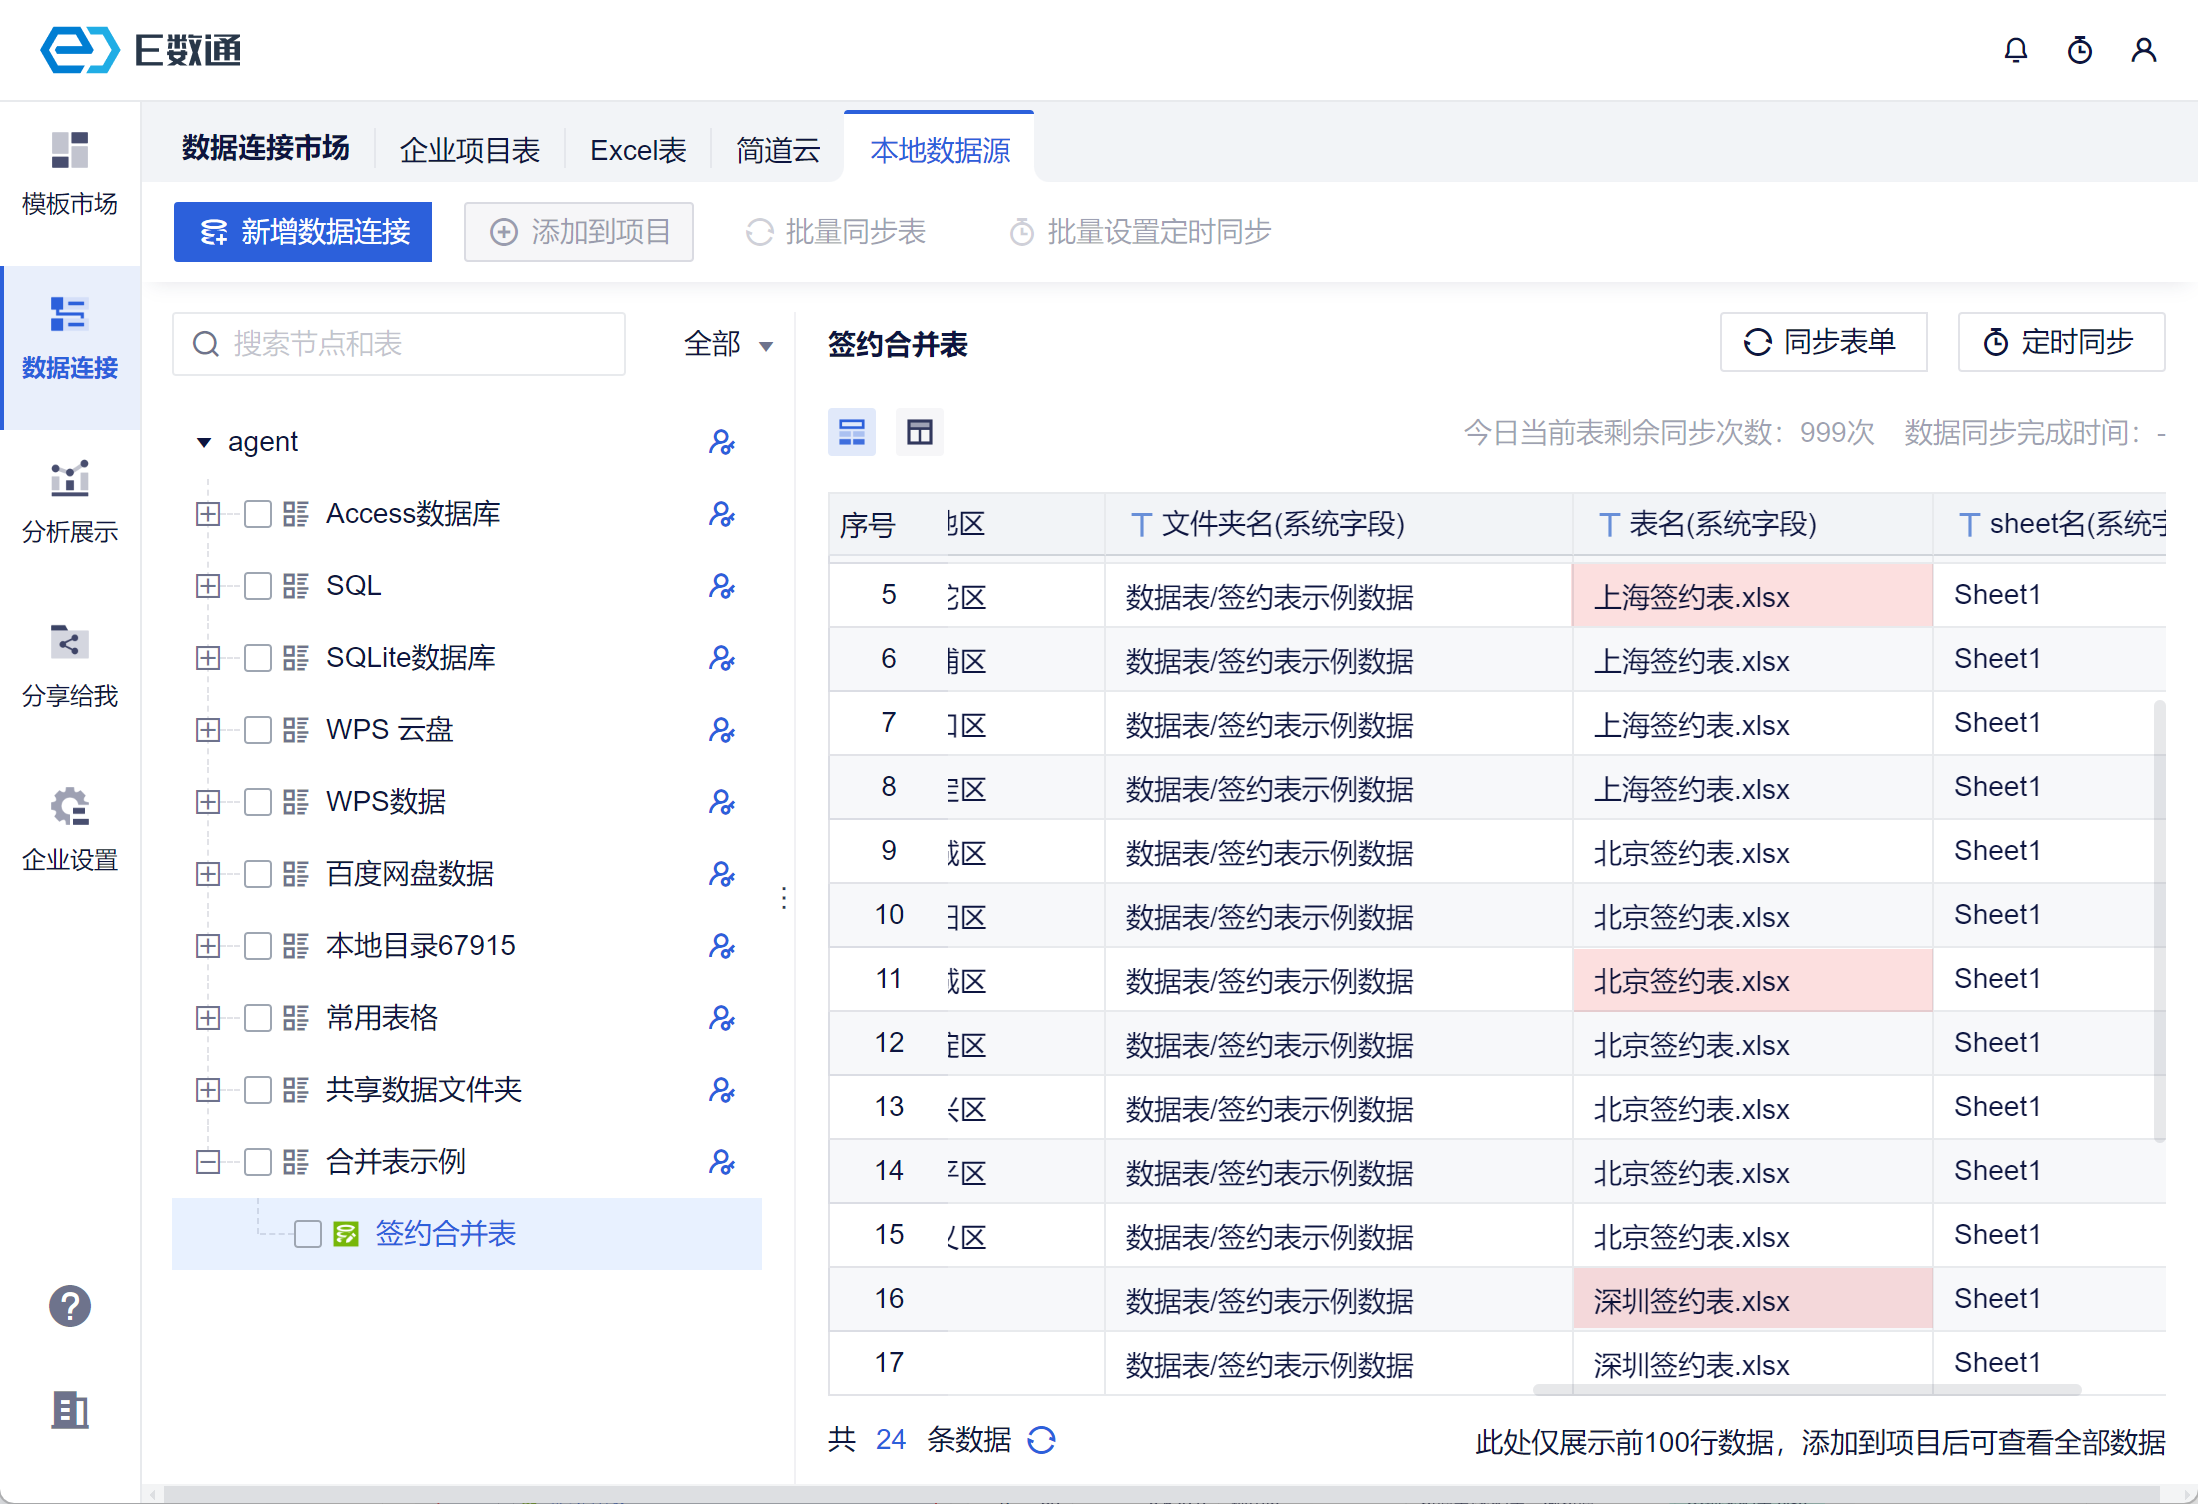Open the user account icon
This screenshot has width=2198, height=1504.
pos(2143,50)
